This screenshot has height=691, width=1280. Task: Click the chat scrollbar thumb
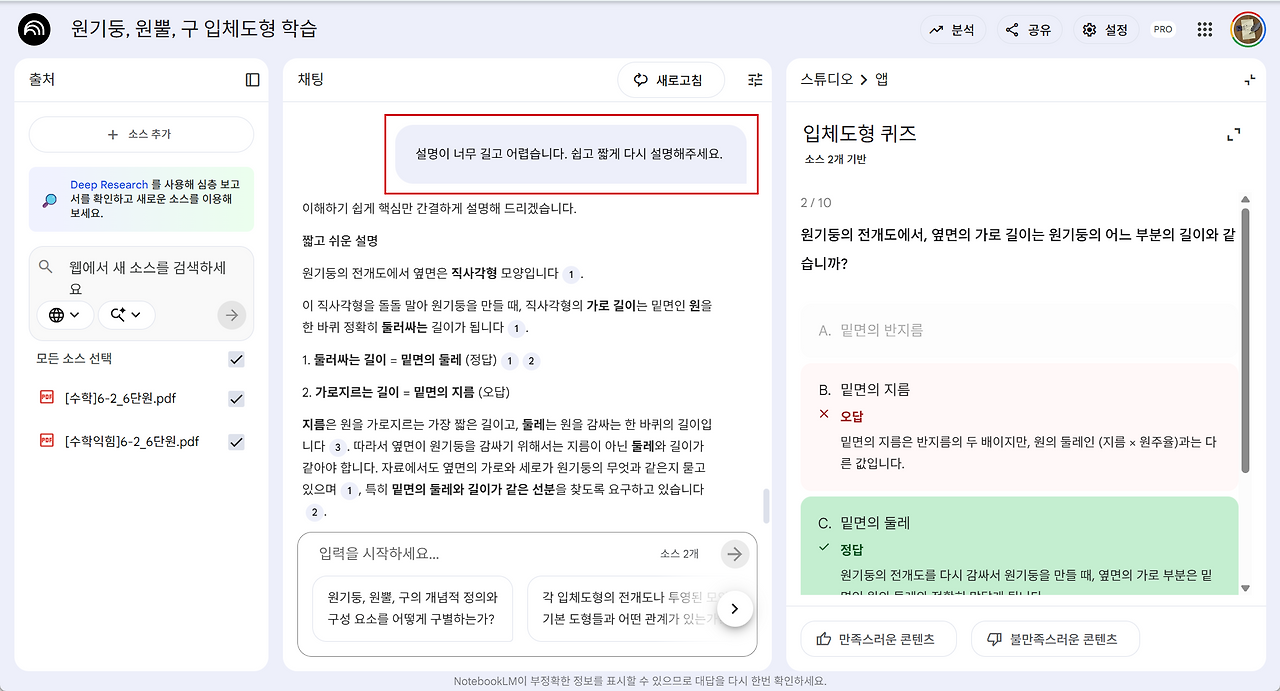pos(766,506)
